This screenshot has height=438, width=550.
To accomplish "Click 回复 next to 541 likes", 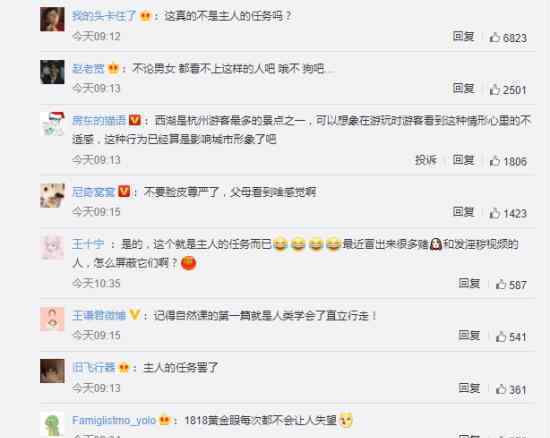I will 469,336.
